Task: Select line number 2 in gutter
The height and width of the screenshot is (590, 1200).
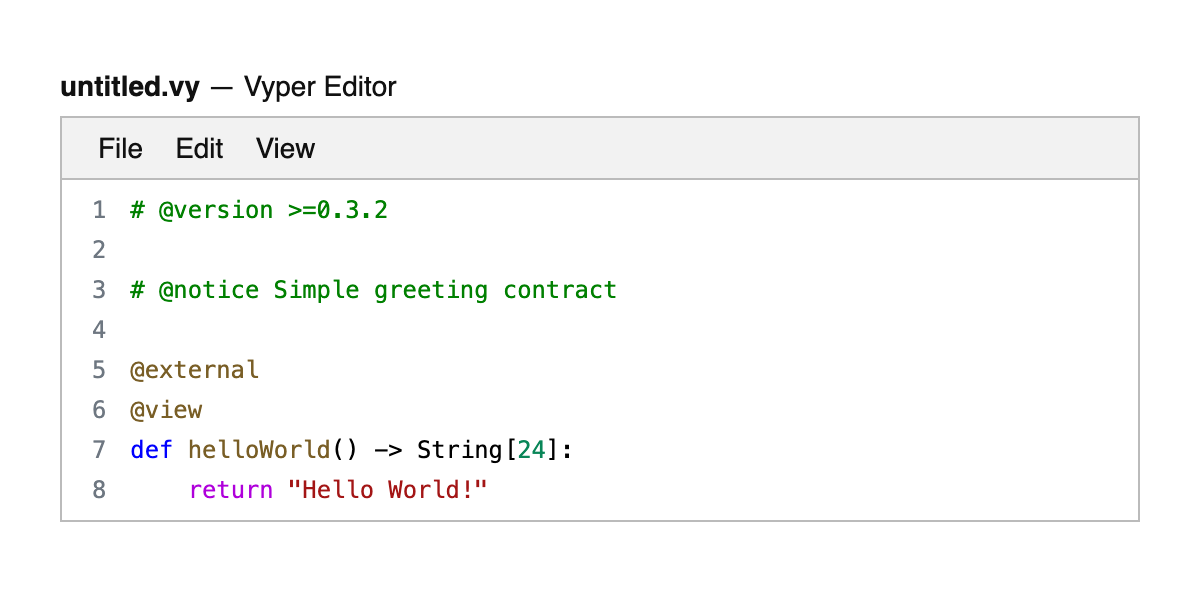Action: pyautogui.click(x=98, y=250)
